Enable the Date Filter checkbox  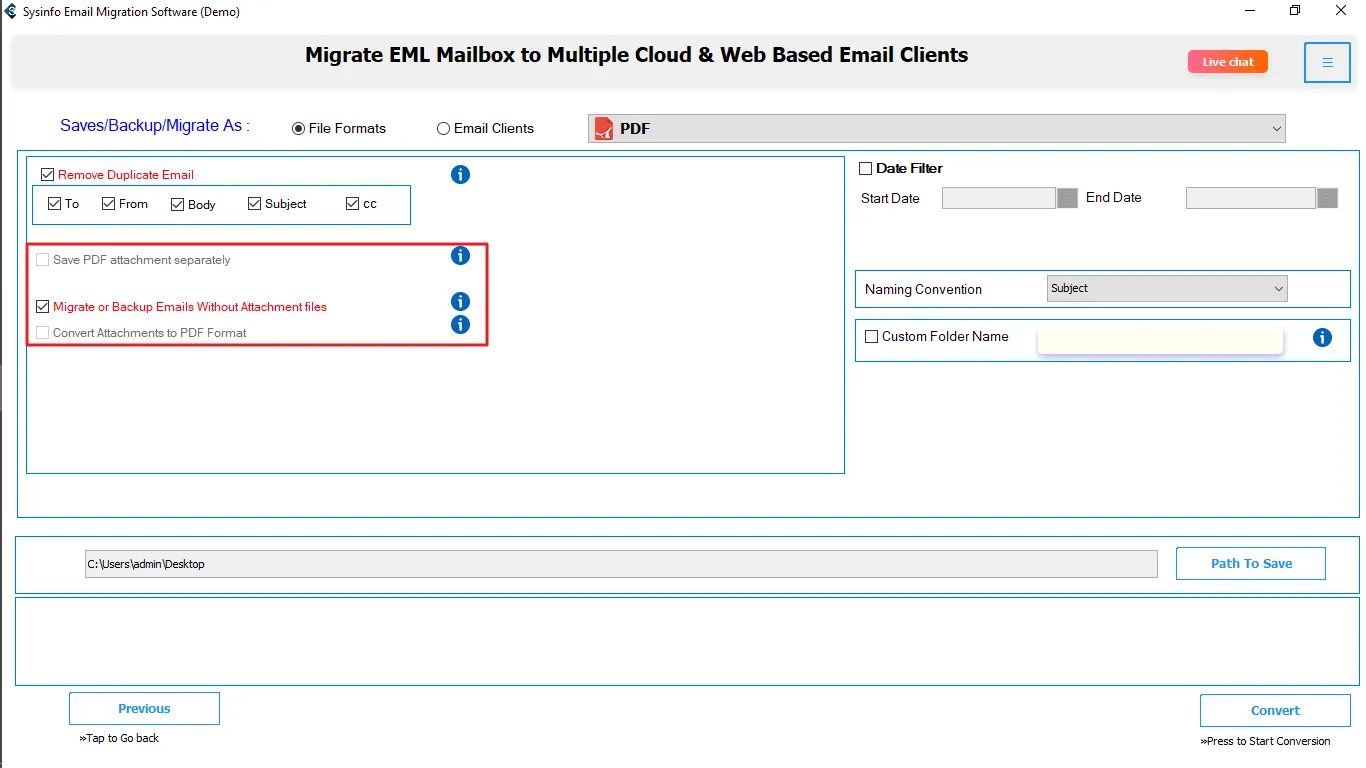point(866,168)
